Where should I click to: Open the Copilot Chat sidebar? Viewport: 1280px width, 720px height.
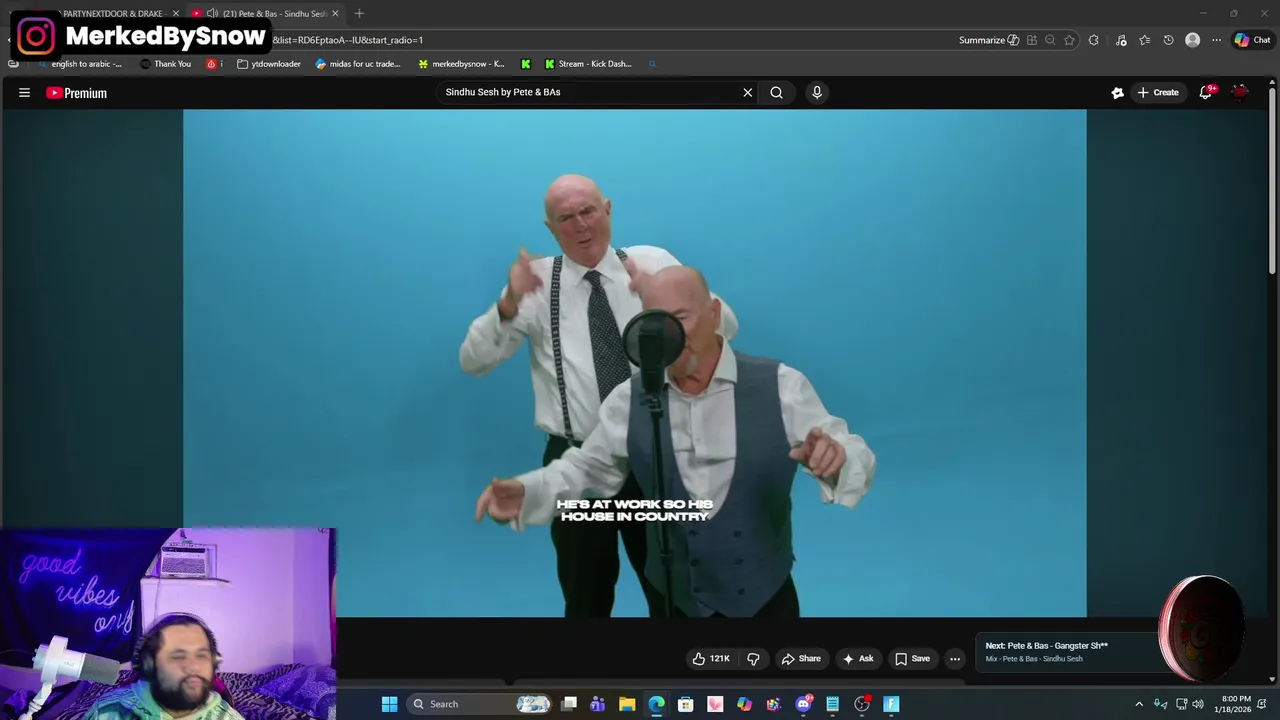(1252, 40)
